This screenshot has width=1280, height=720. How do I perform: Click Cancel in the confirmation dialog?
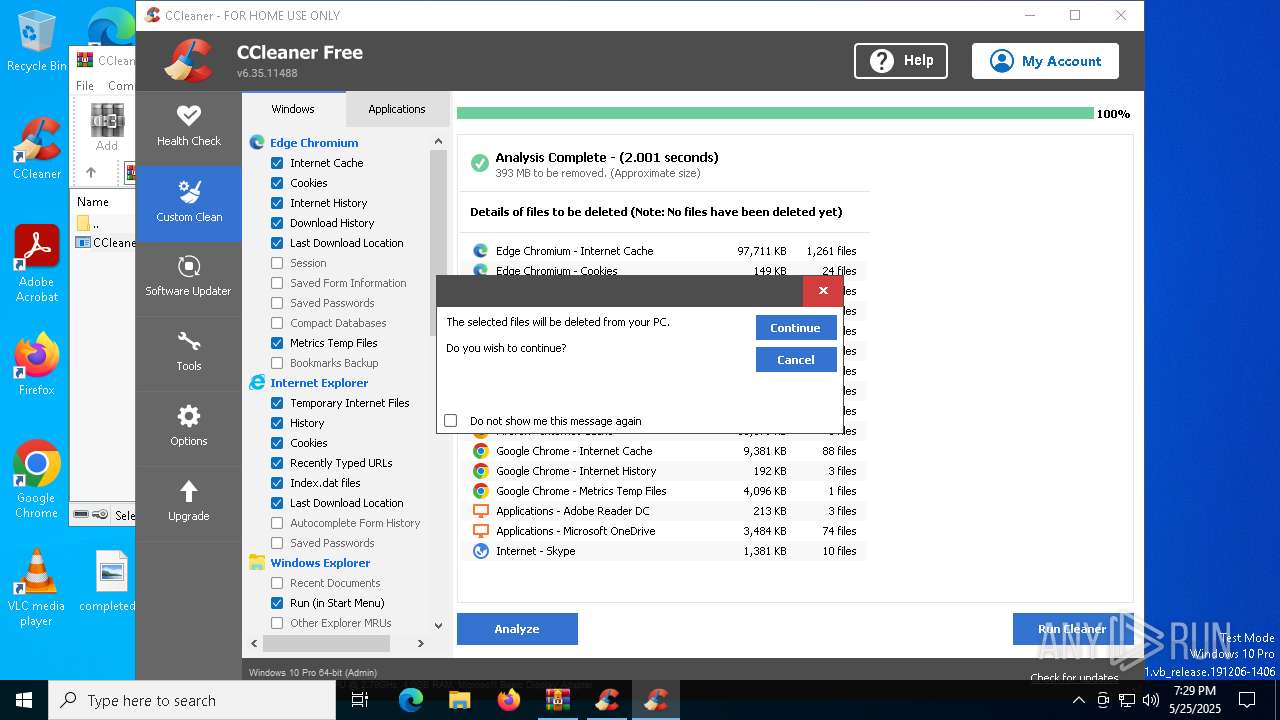click(x=796, y=360)
